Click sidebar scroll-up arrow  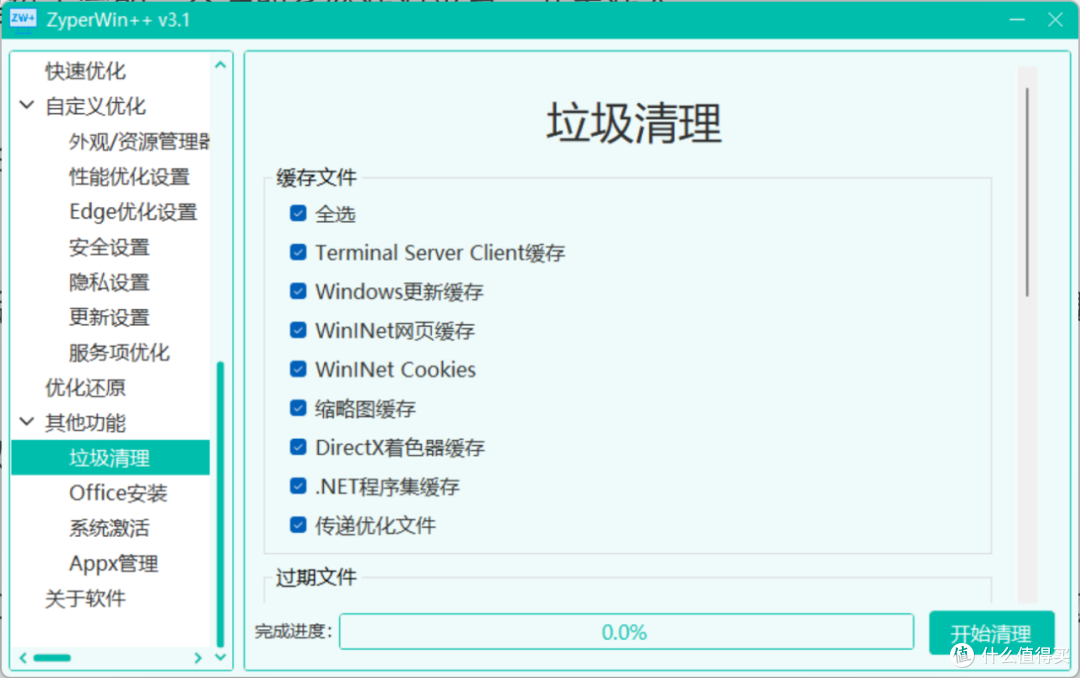click(220, 65)
